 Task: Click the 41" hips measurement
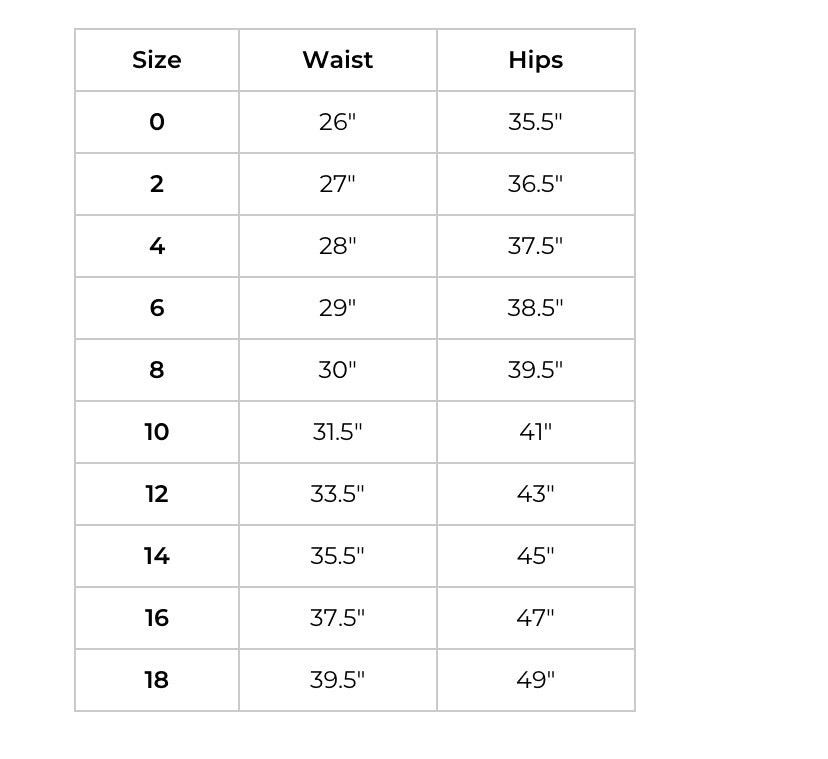[x=535, y=432]
